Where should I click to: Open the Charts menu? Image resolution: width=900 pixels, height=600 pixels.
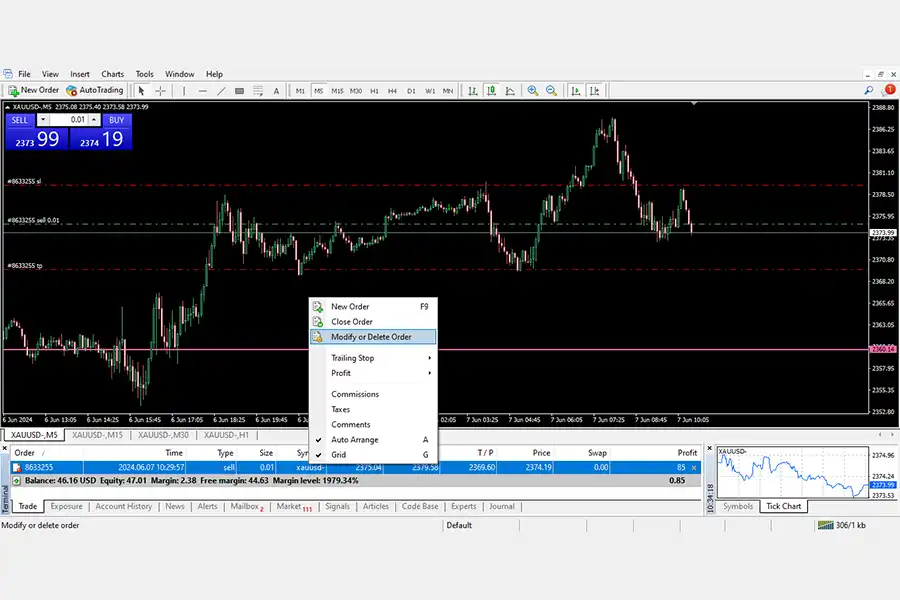[112, 74]
